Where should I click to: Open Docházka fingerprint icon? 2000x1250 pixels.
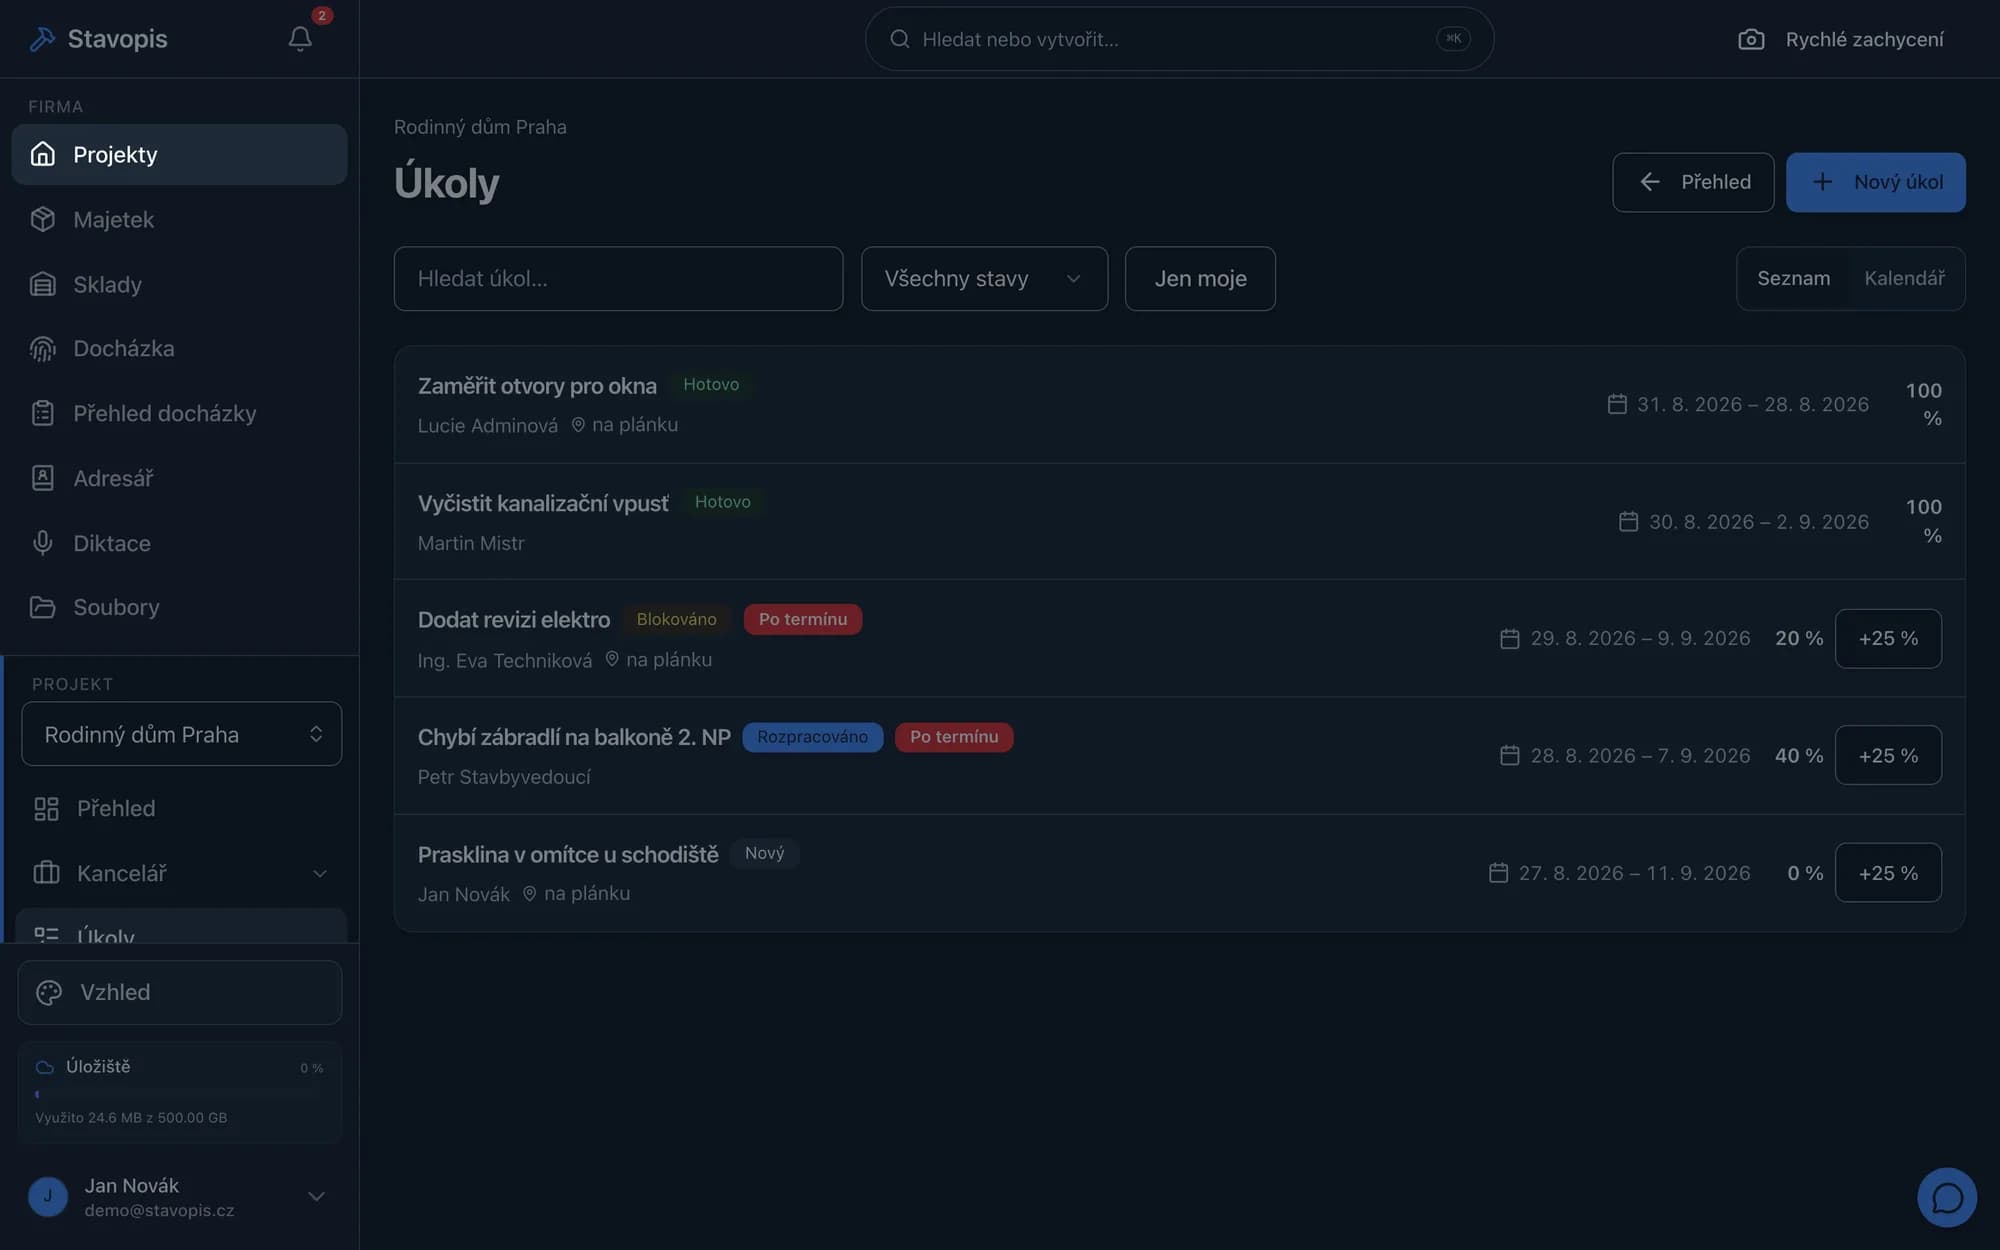42,348
